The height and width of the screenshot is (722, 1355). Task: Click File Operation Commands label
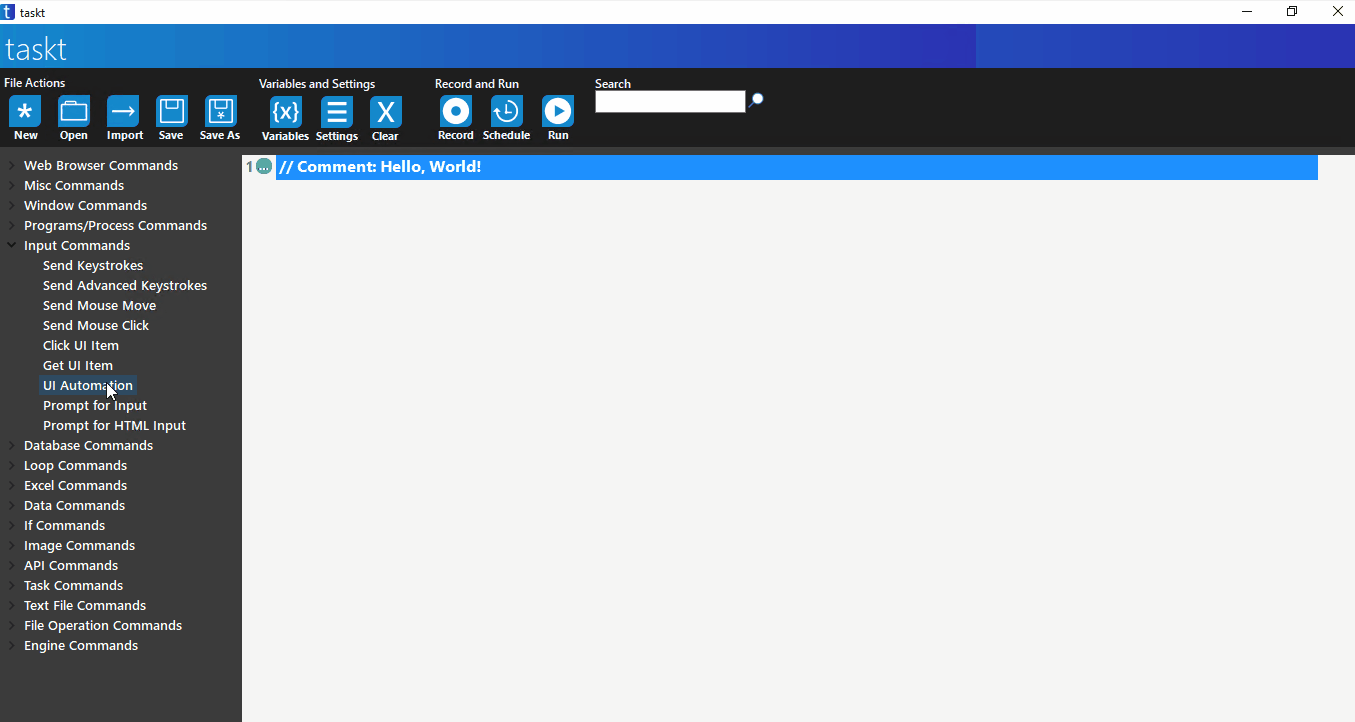pos(103,626)
